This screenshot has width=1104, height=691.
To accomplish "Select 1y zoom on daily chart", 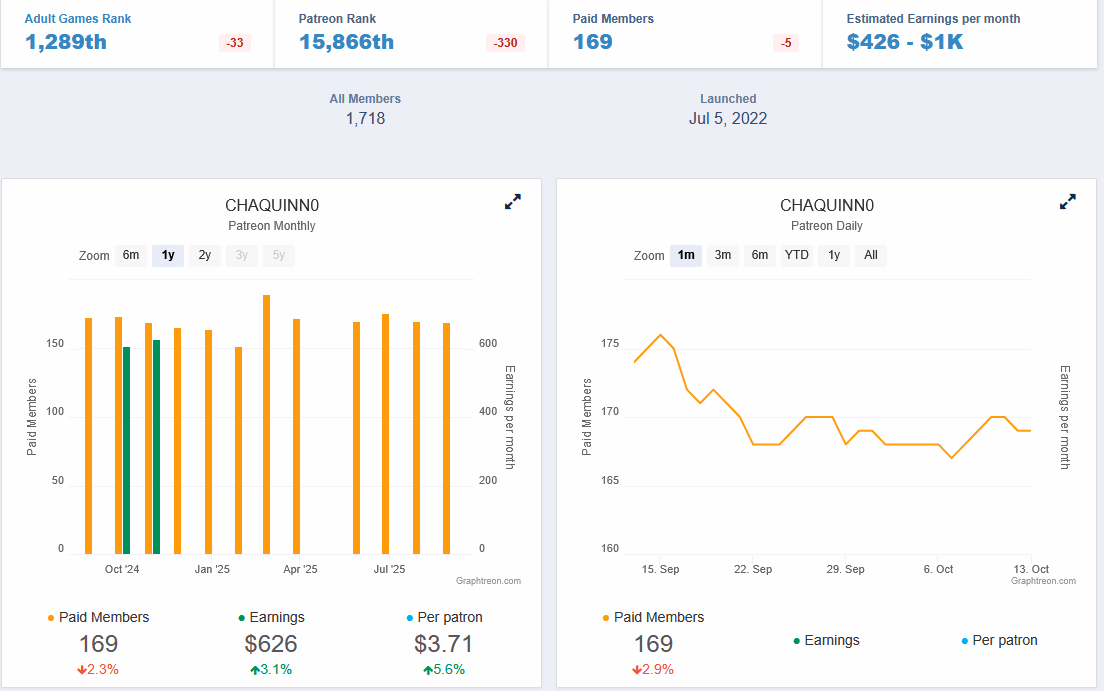I will pyautogui.click(x=833, y=255).
